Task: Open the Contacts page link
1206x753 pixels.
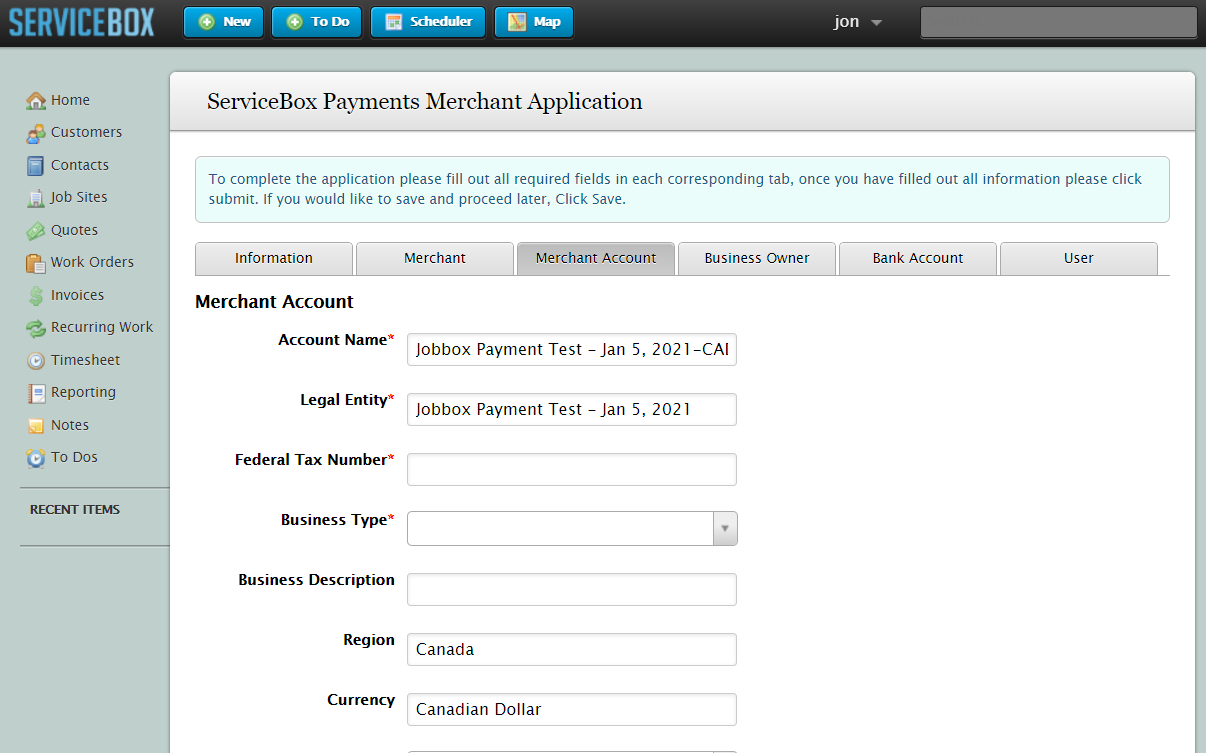Action: [x=80, y=165]
